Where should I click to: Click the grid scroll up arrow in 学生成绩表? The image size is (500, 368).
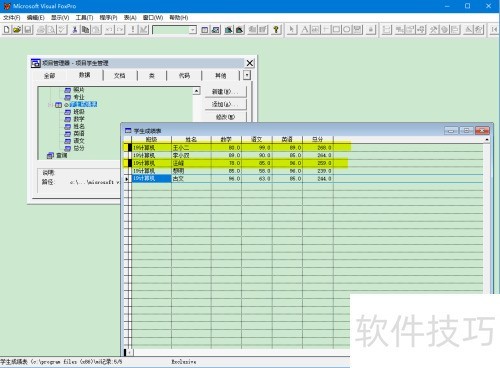click(x=487, y=139)
